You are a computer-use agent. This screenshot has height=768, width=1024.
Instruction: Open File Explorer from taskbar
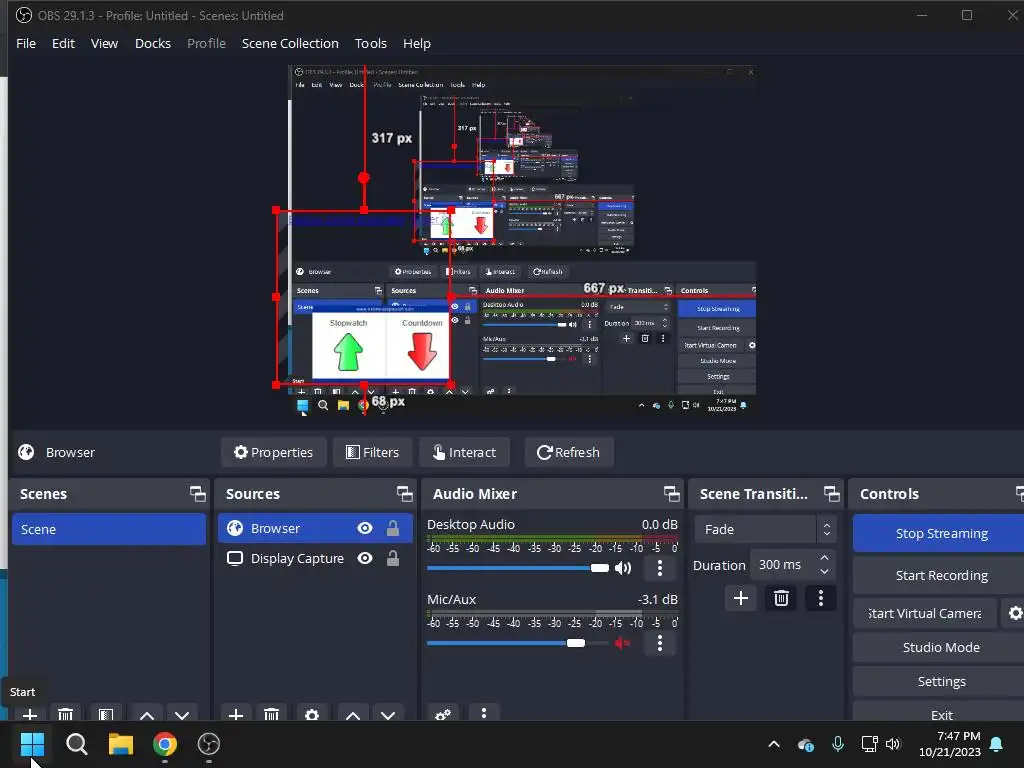click(121, 743)
